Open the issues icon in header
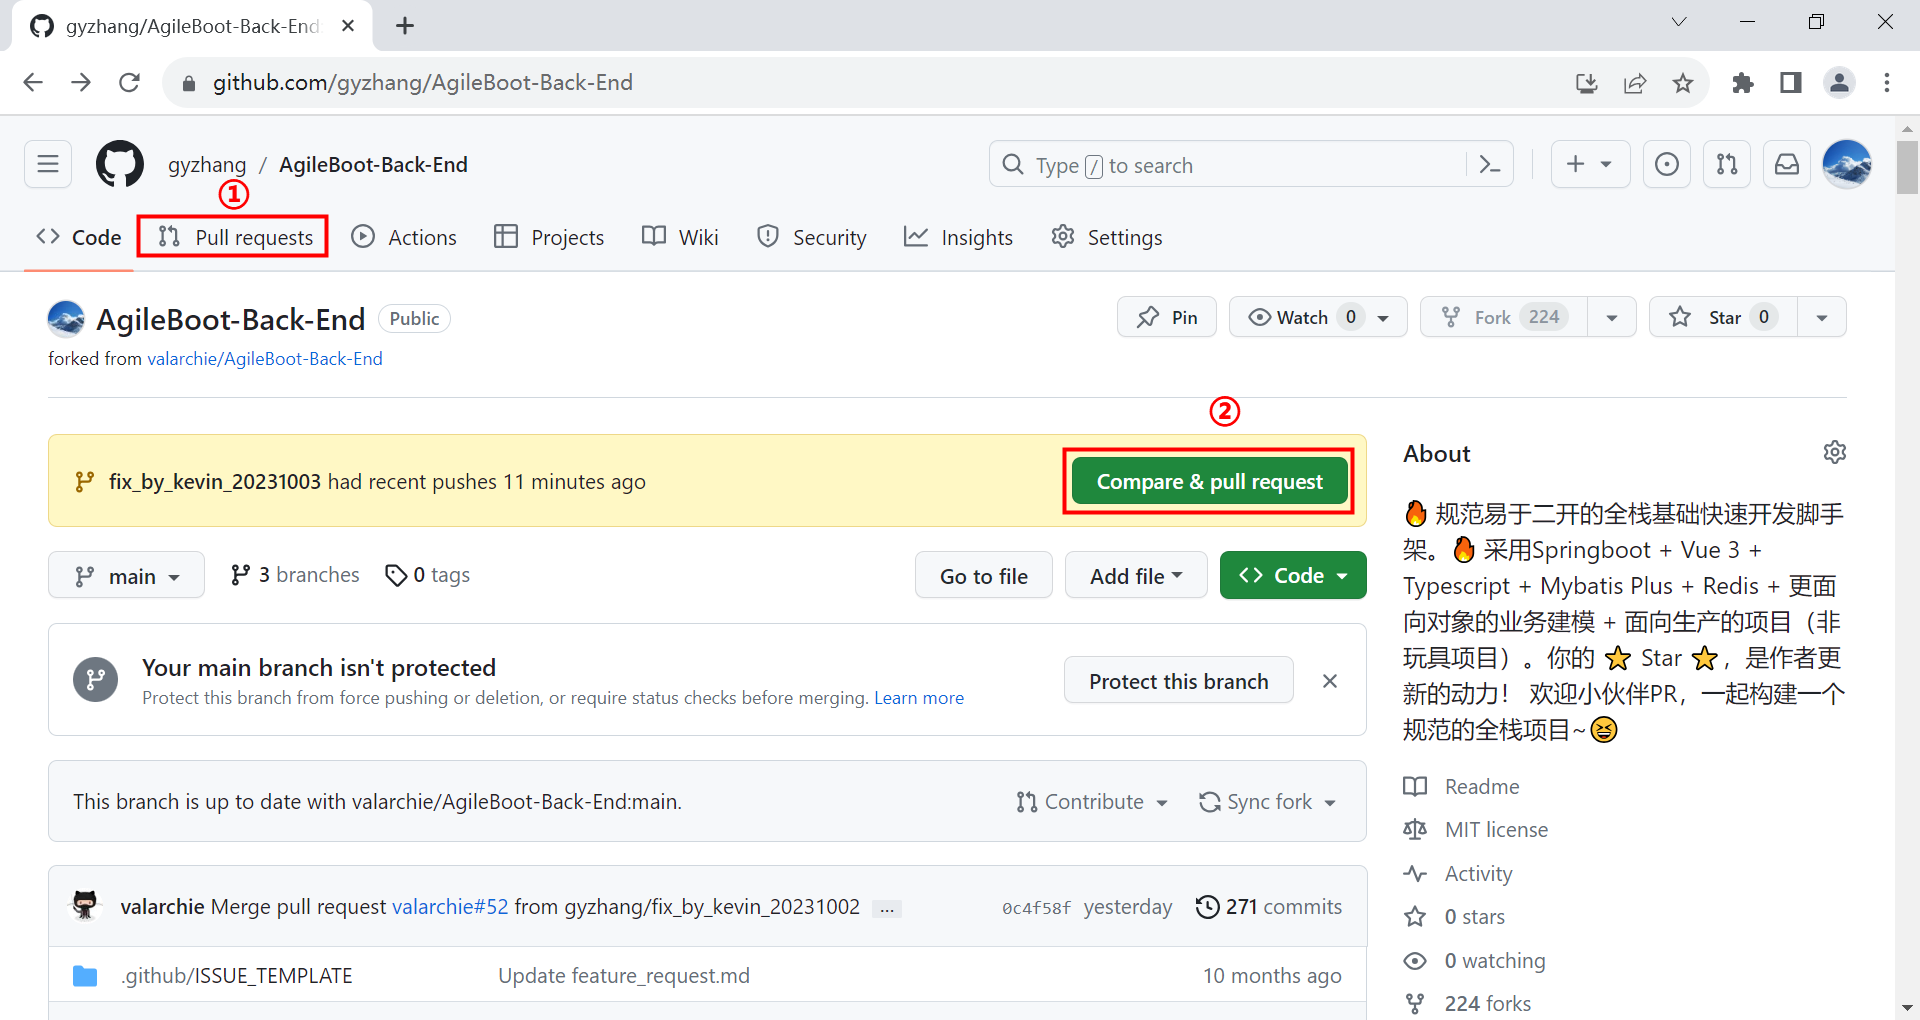Viewport: 1920px width, 1020px height. (1667, 164)
